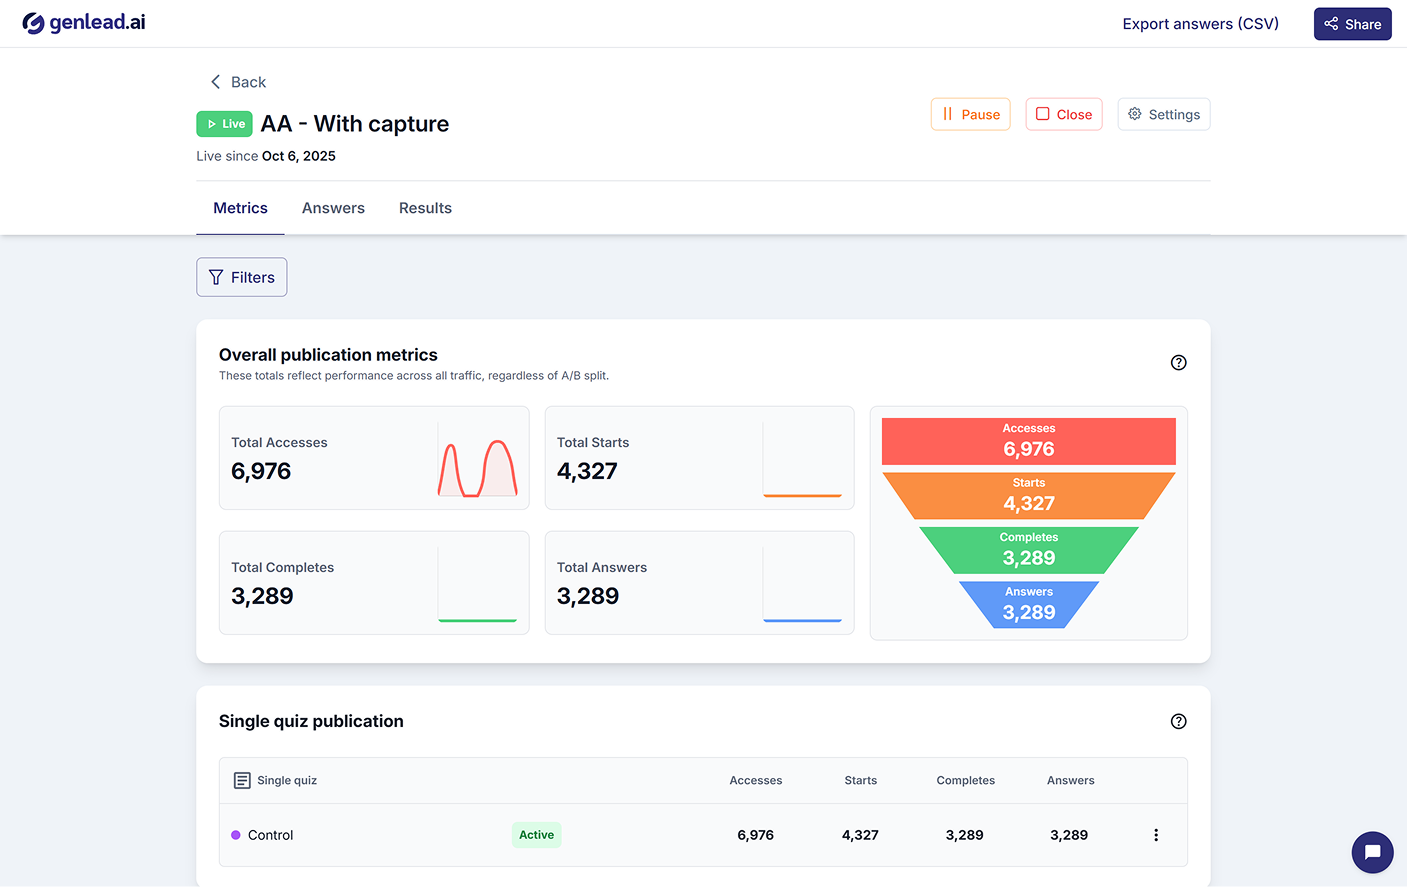Open the Filters panel
1407x887 pixels.
241,277
